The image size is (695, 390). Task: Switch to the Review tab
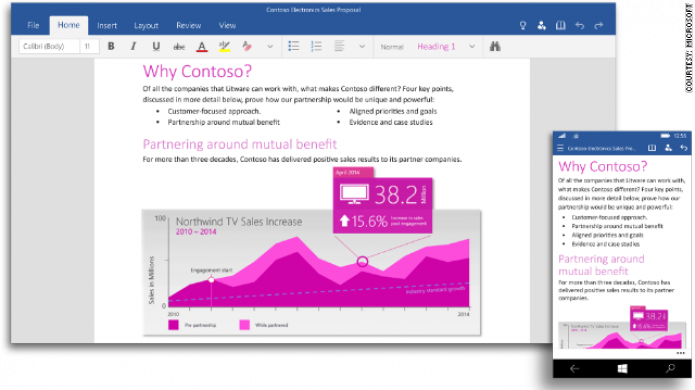[x=188, y=26]
